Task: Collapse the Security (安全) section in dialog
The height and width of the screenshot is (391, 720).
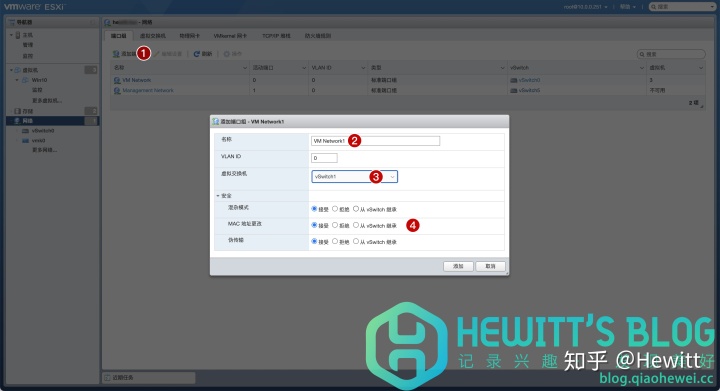Action: tap(218, 196)
